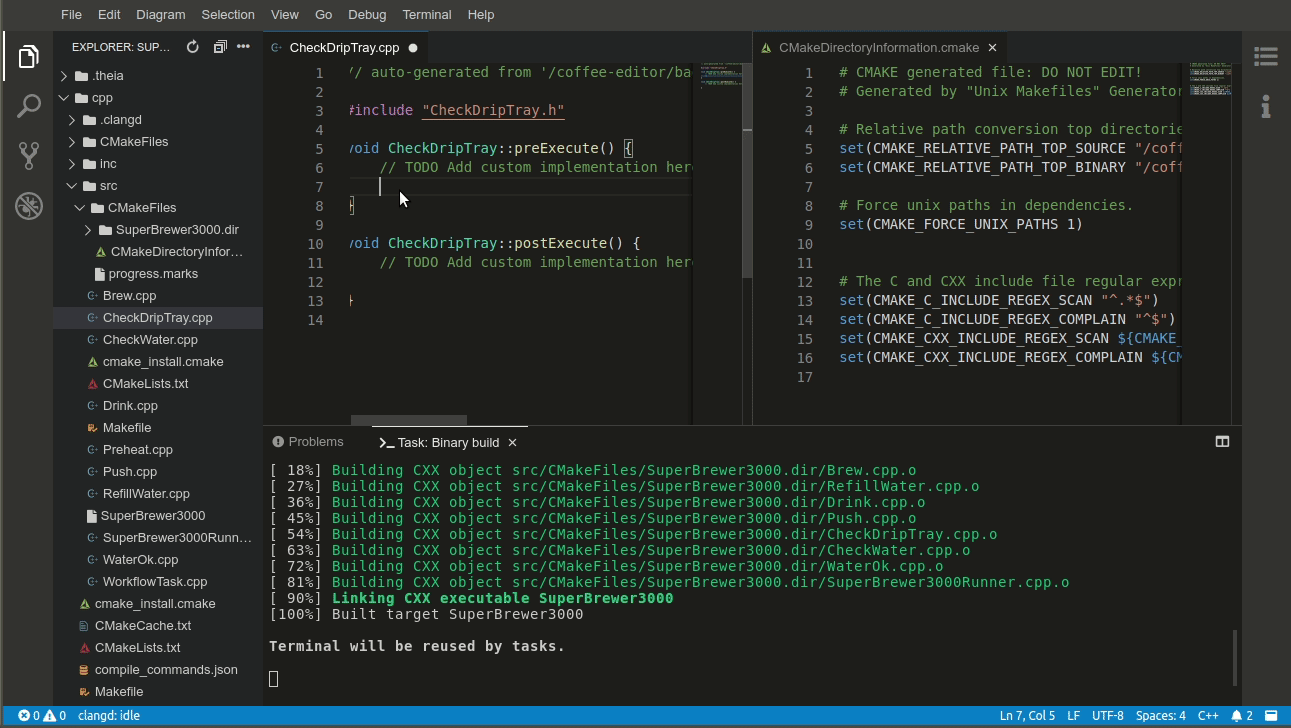
Task: Open the Diagram menu
Action: point(160,14)
